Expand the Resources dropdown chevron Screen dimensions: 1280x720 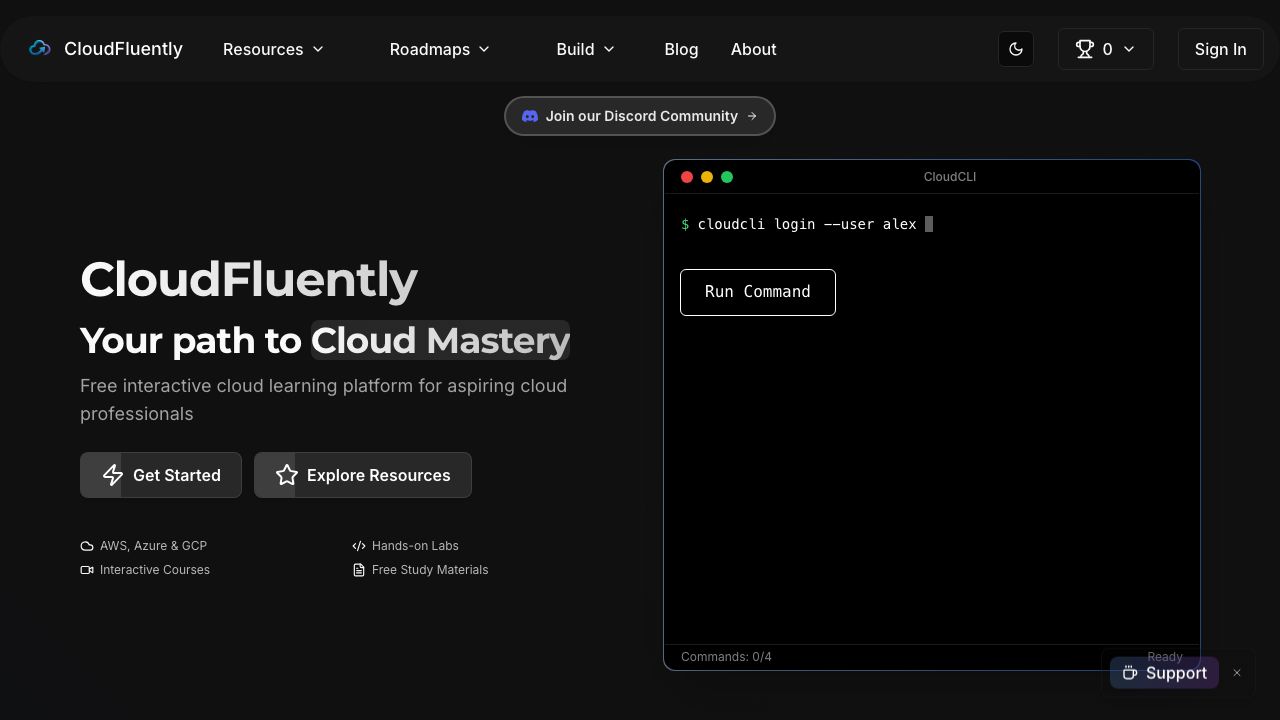pos(319,49)
